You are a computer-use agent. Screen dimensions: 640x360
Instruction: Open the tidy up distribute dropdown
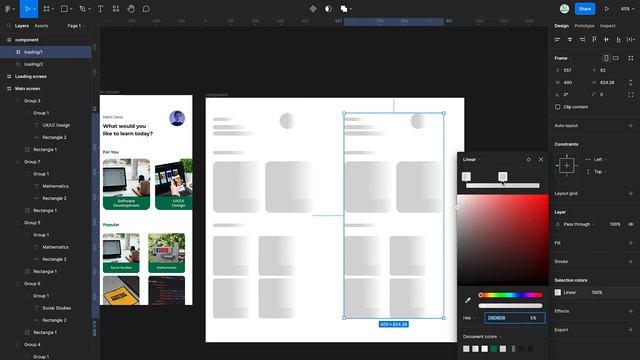[631, 40]
